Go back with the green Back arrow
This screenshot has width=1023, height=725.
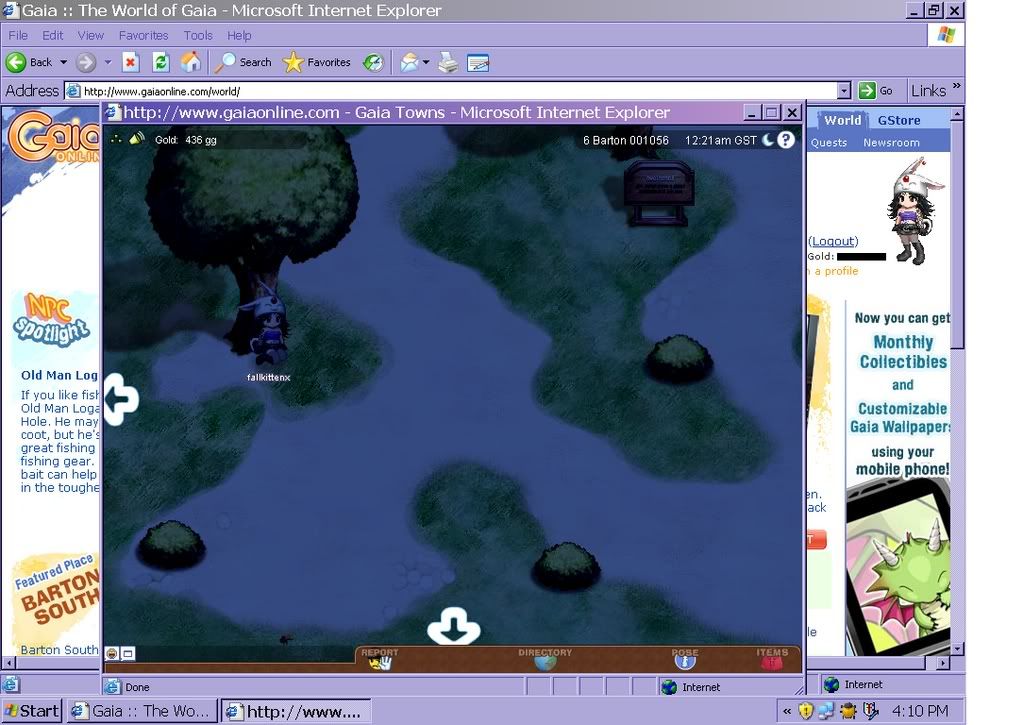pos(29,63)
